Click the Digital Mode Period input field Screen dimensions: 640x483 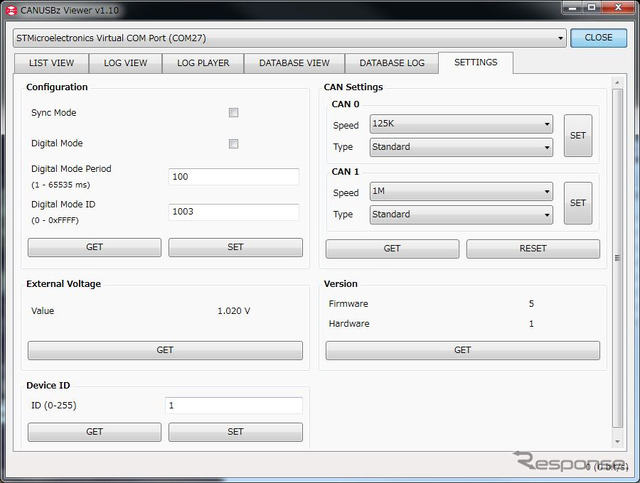tap(233, 177)
